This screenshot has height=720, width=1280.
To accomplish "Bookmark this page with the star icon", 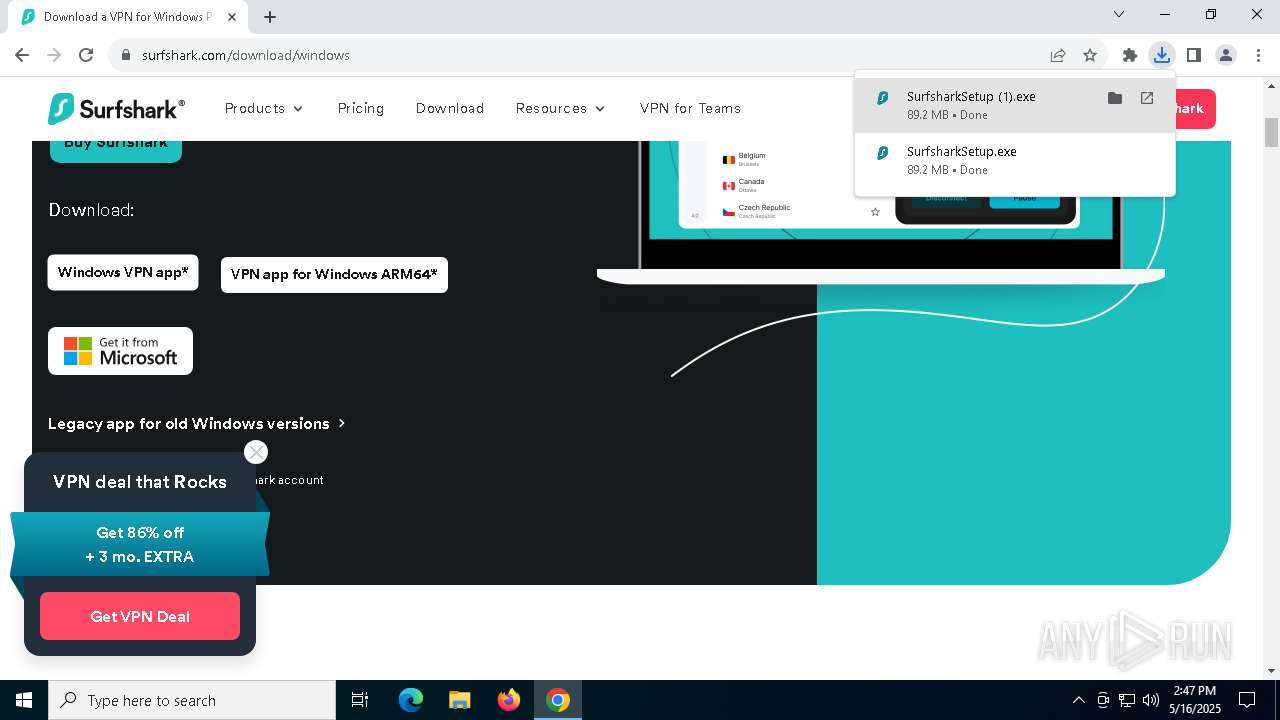I will 1090,55.
